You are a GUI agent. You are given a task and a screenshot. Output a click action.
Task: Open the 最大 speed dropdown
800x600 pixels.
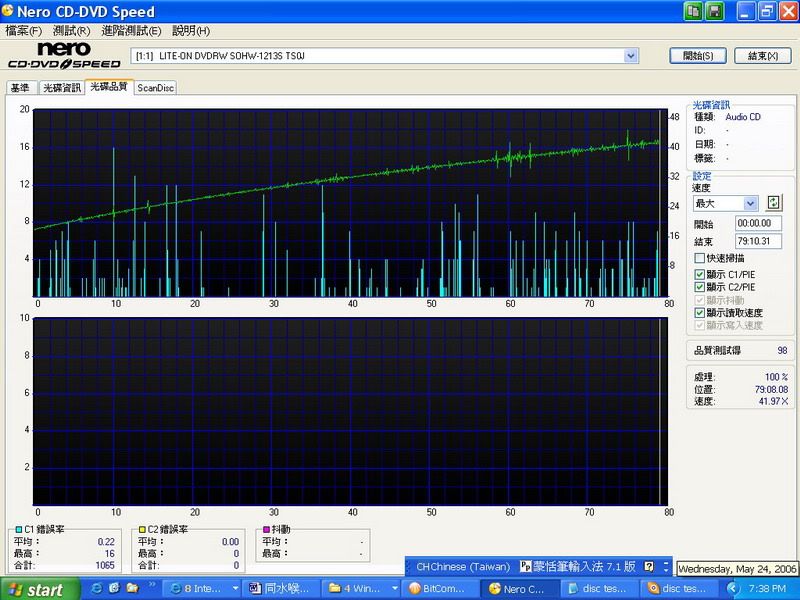[x=750, y=204]
